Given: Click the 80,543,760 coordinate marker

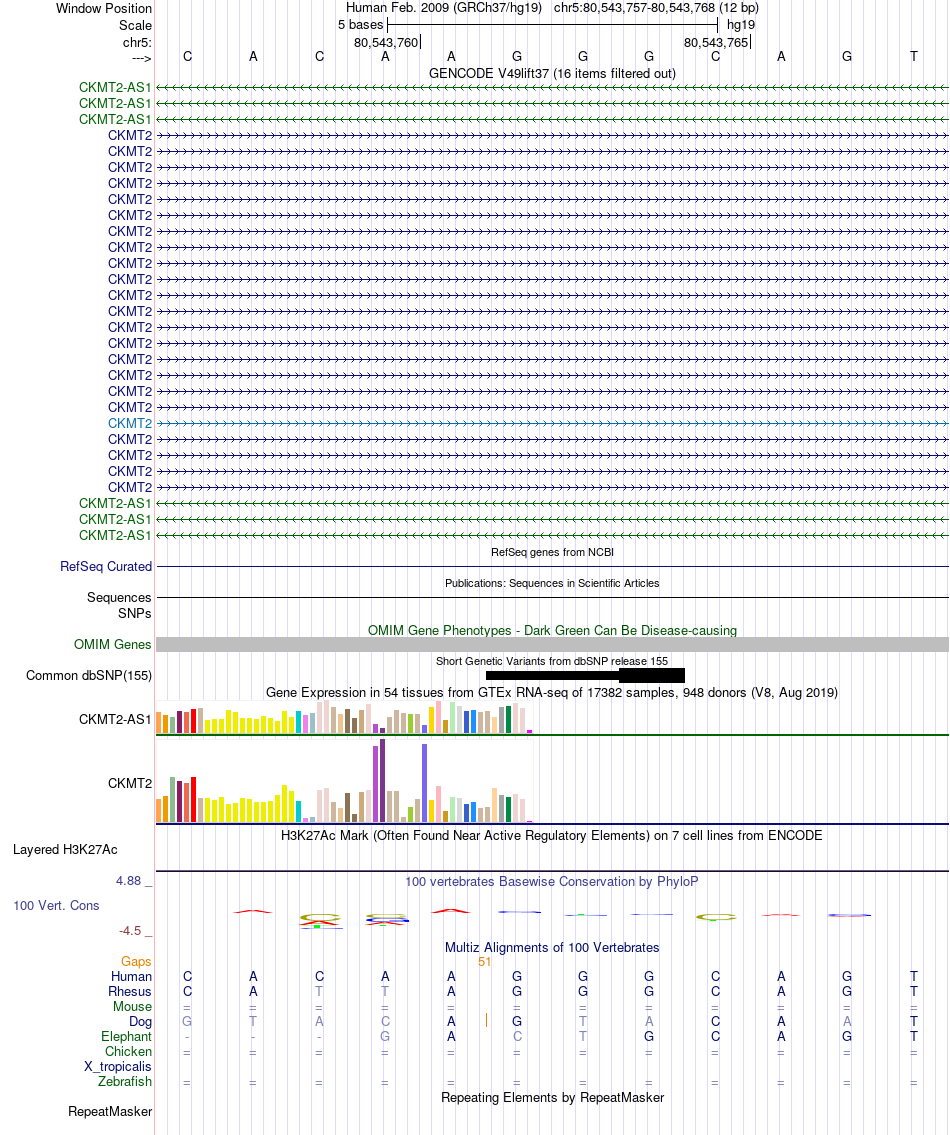Looking at the screenshot, I should tap(386, 43).
